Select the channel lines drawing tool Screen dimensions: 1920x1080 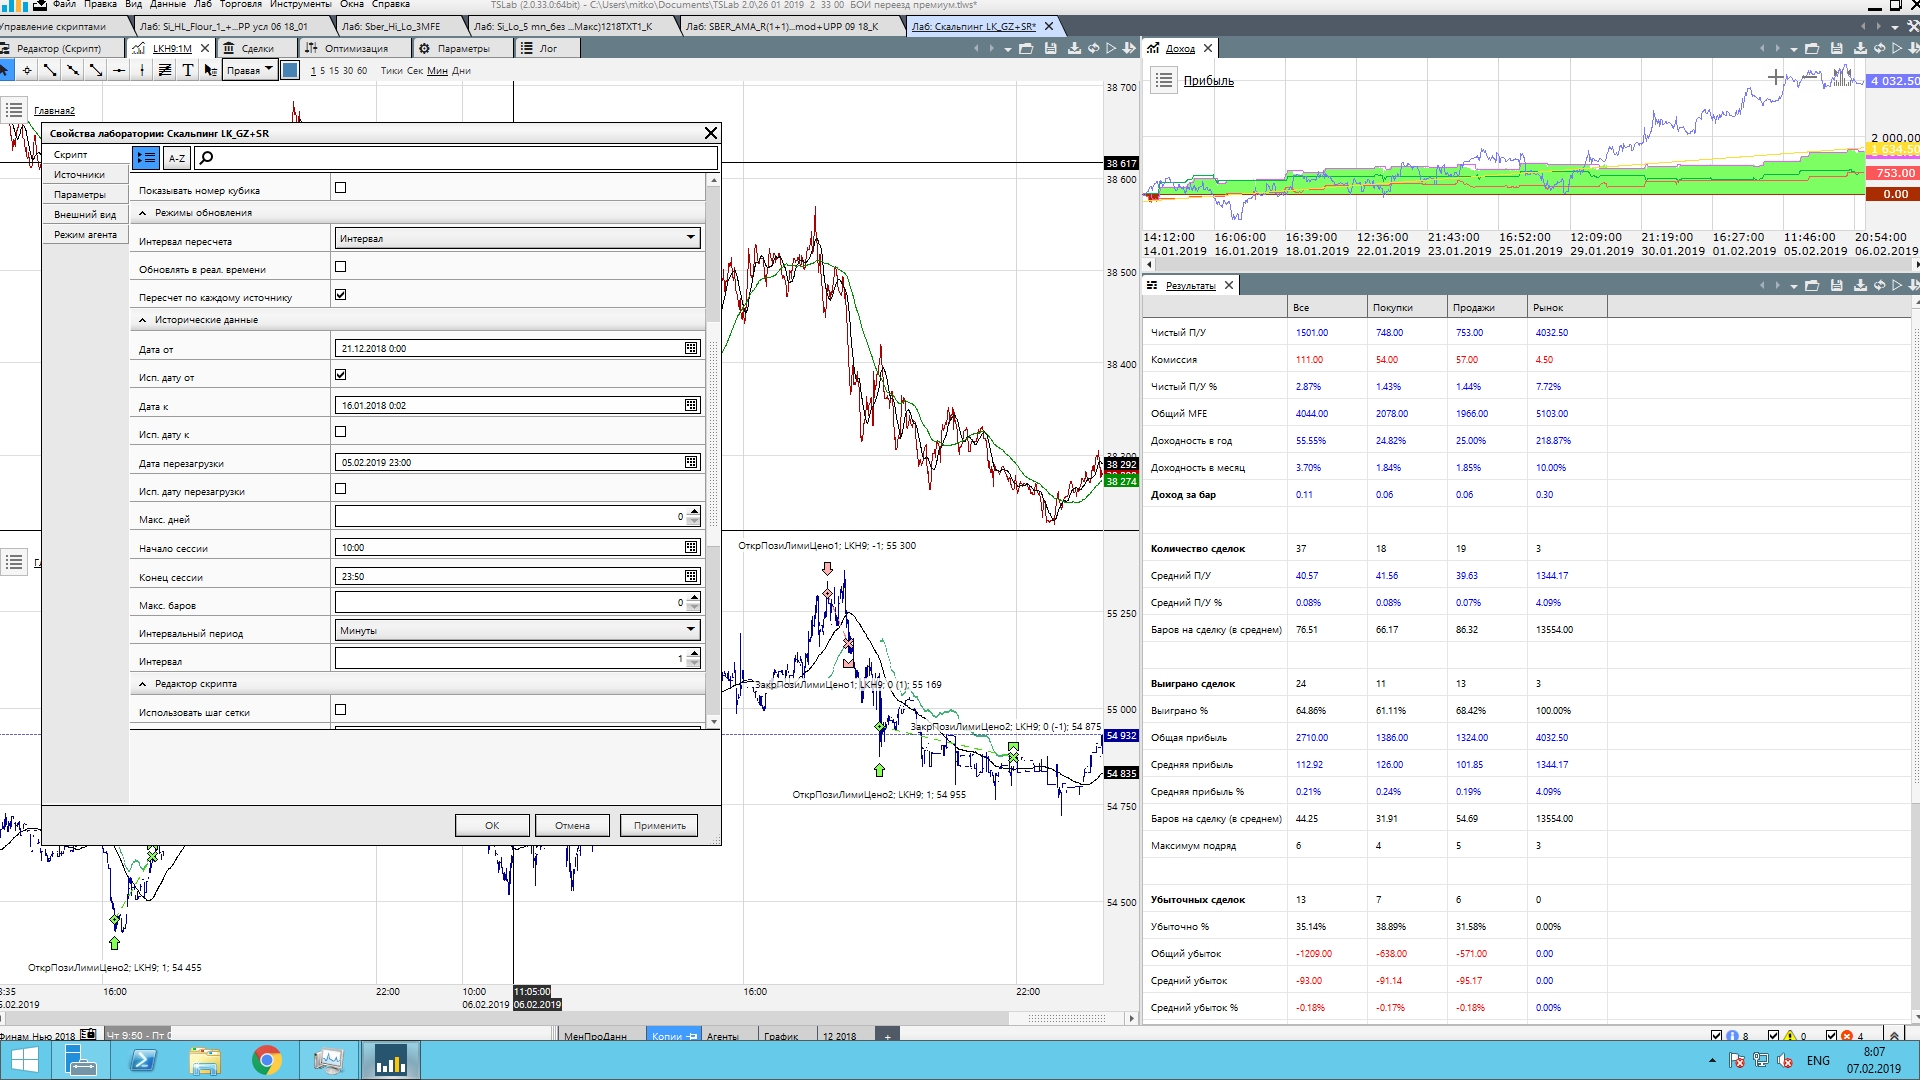pyautogui.click(x=164, y=70)
